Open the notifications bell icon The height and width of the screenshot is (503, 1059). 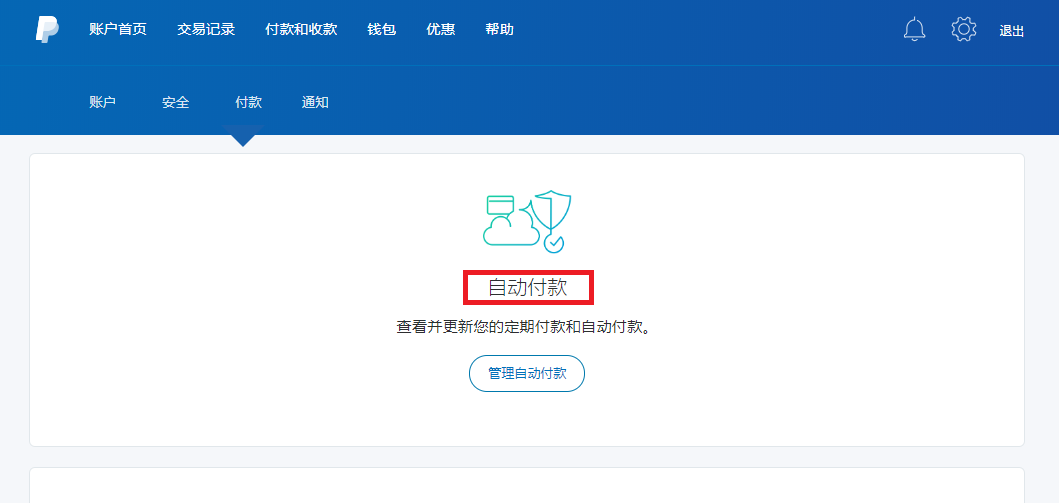tap(914, 29)
